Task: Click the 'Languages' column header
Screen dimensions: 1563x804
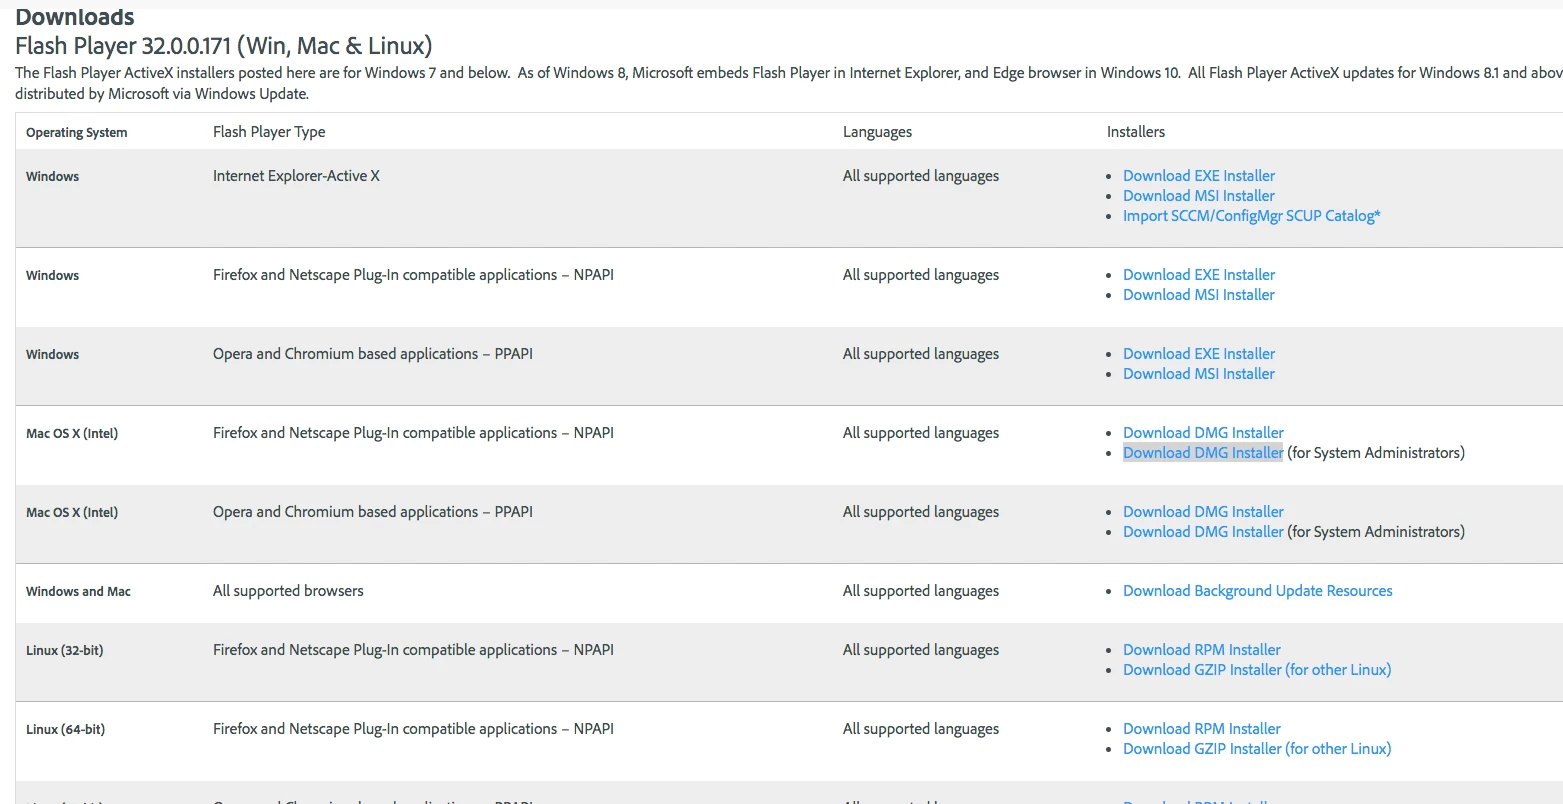Action: 877,132
